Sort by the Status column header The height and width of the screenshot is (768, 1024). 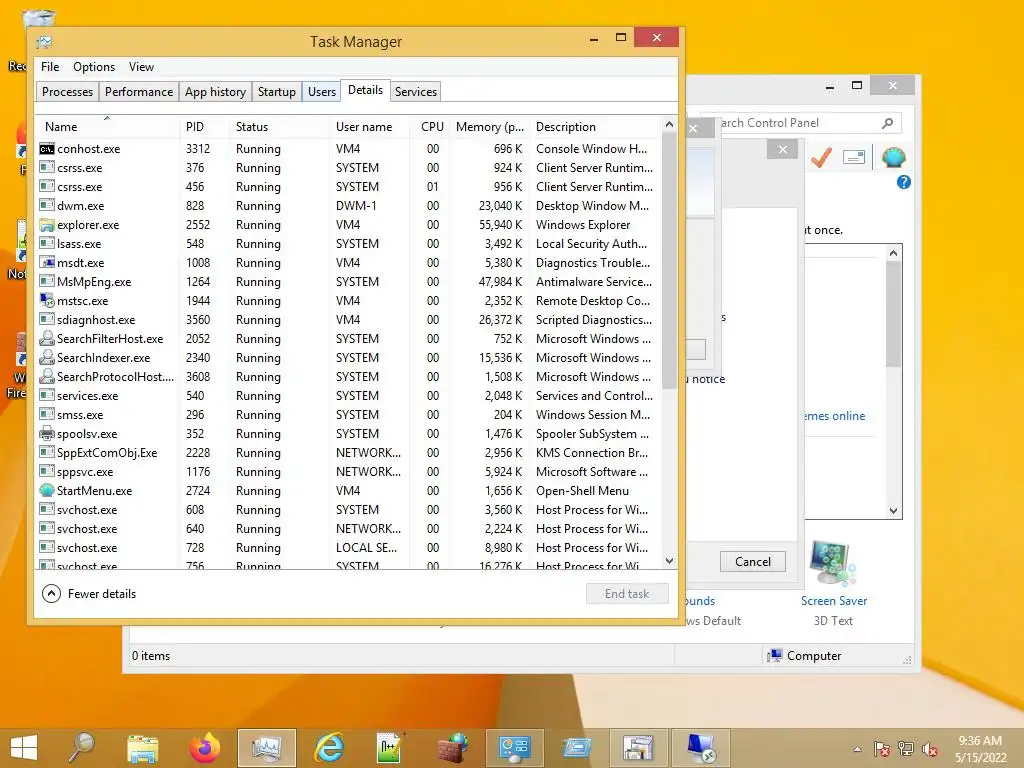280,127
